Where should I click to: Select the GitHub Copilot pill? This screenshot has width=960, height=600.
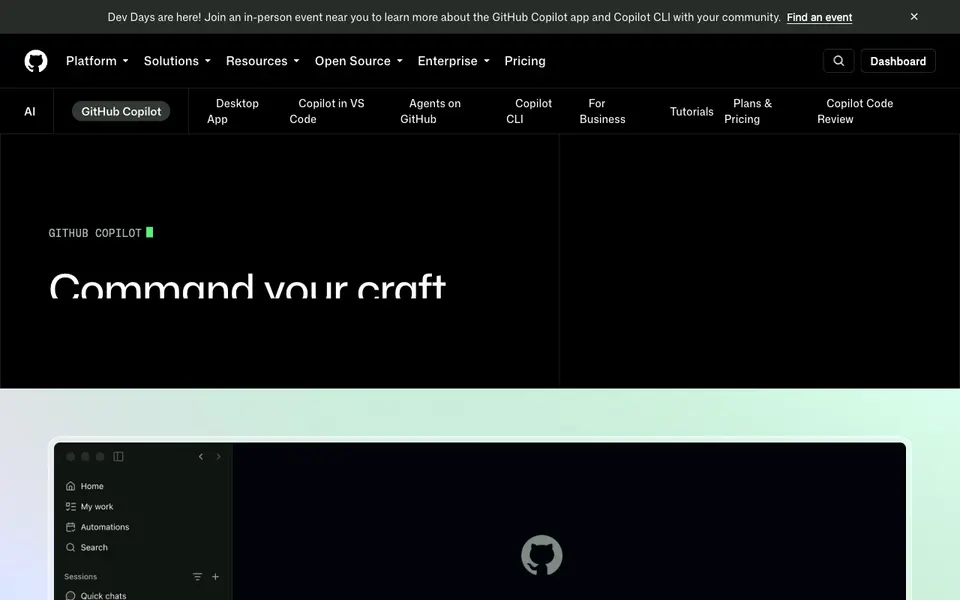pyautogui.click(x=121, y=111)
